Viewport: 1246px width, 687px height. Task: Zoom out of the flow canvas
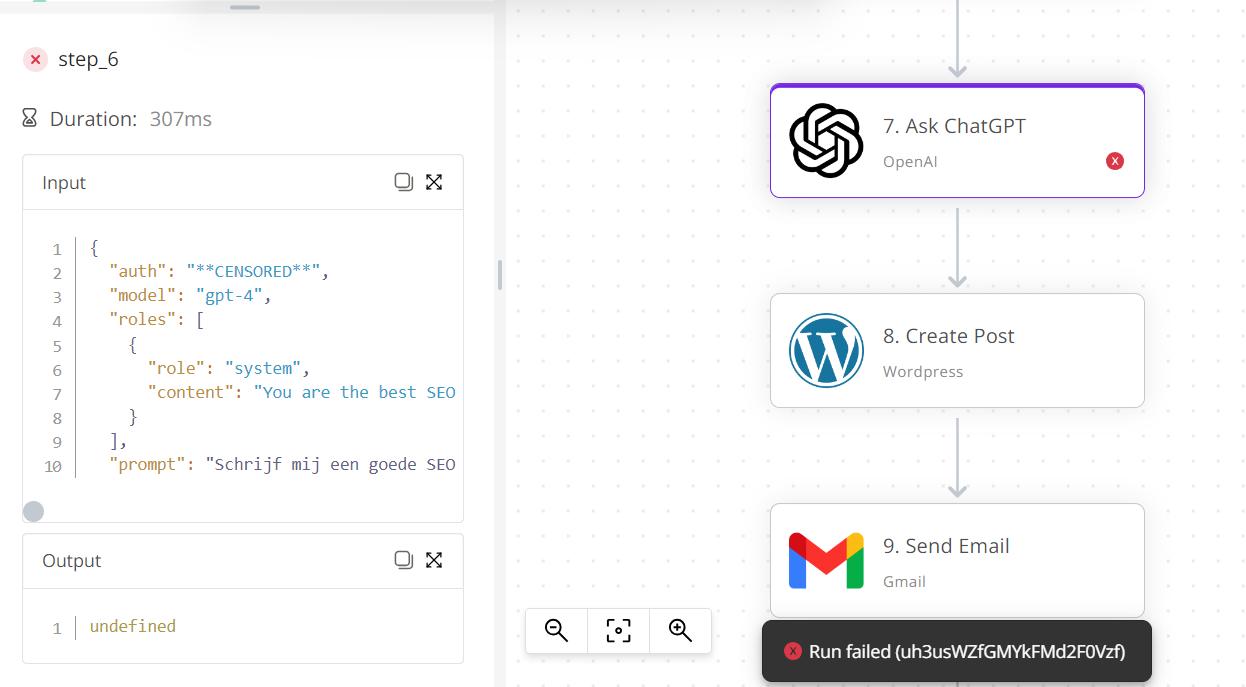tap(557, 630)
